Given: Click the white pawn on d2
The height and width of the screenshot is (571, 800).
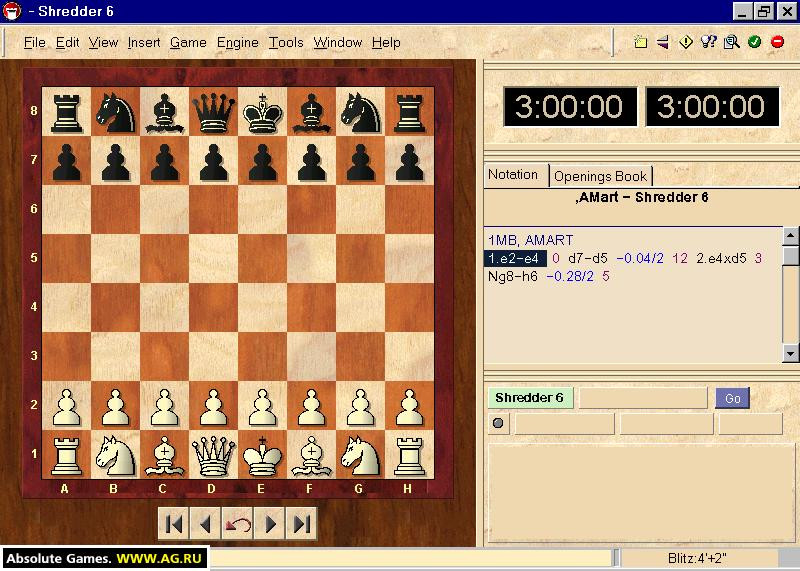Looking at the screenshot, I should pos(213,406).
